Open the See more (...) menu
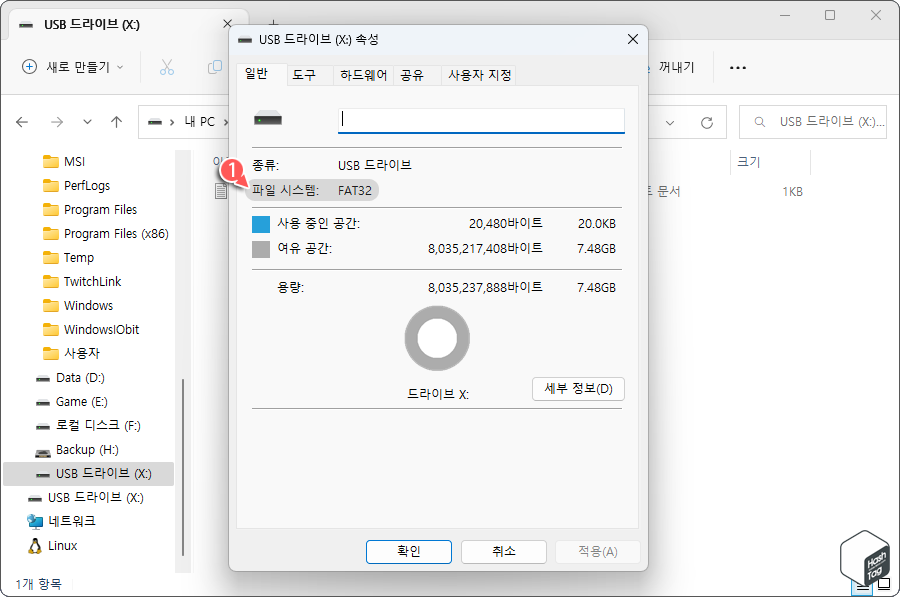Viewport: 900px width, 597px height. (x=738, y=67)
